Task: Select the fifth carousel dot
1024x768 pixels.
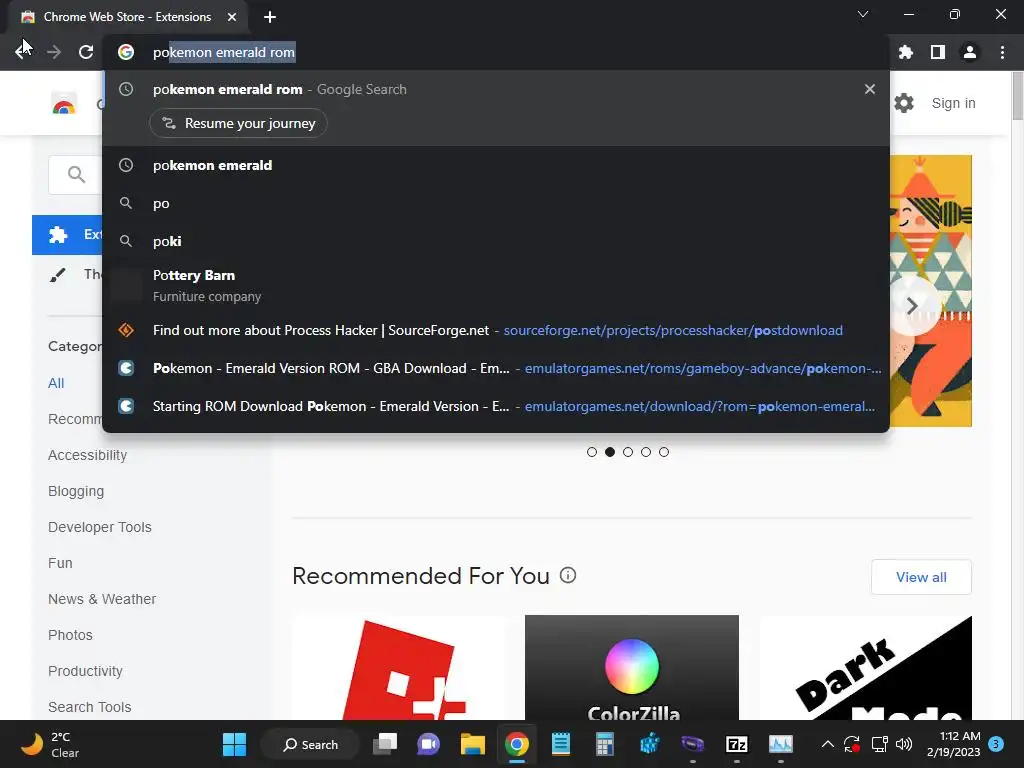Action: (x=664, y=452)
